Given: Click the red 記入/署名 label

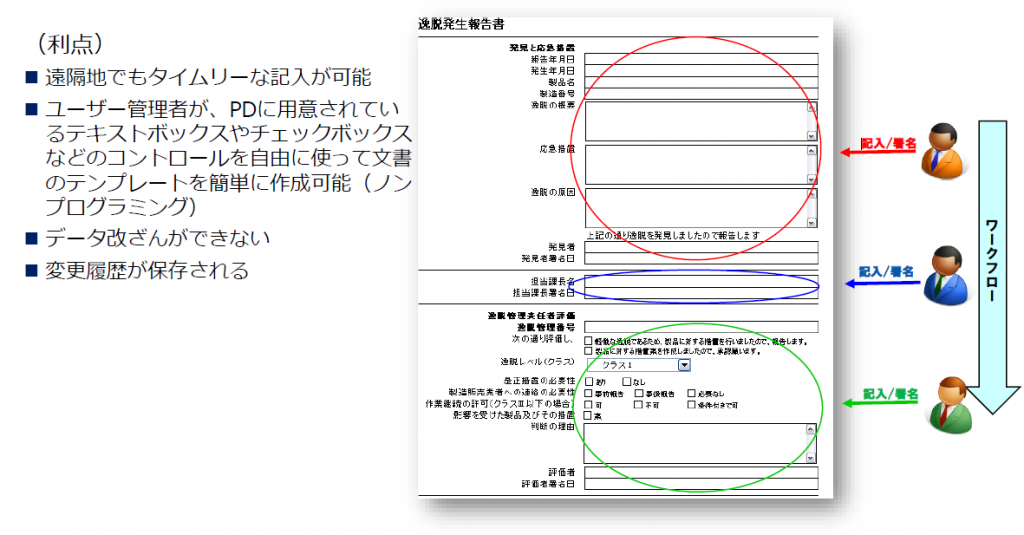Looking at the screenshot, I should [x=888, y=143].
